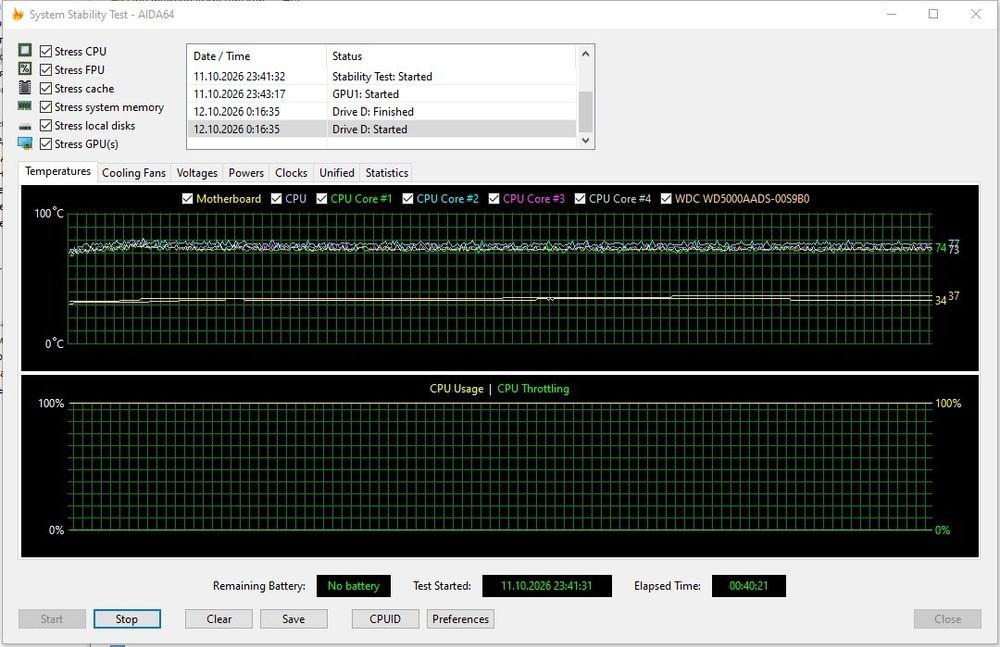Image resolution: width=1000 pixels, height=647 pixels.
Task: Select the Powers tab
Action: (x=246, y=173)
